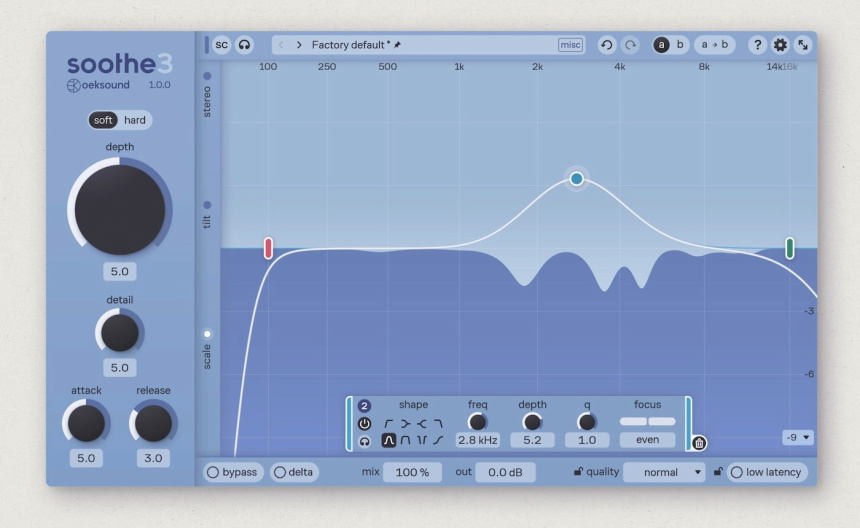The image size is (860, 528).
Task: Toggle lock icon left of quality
Action: 578,472
